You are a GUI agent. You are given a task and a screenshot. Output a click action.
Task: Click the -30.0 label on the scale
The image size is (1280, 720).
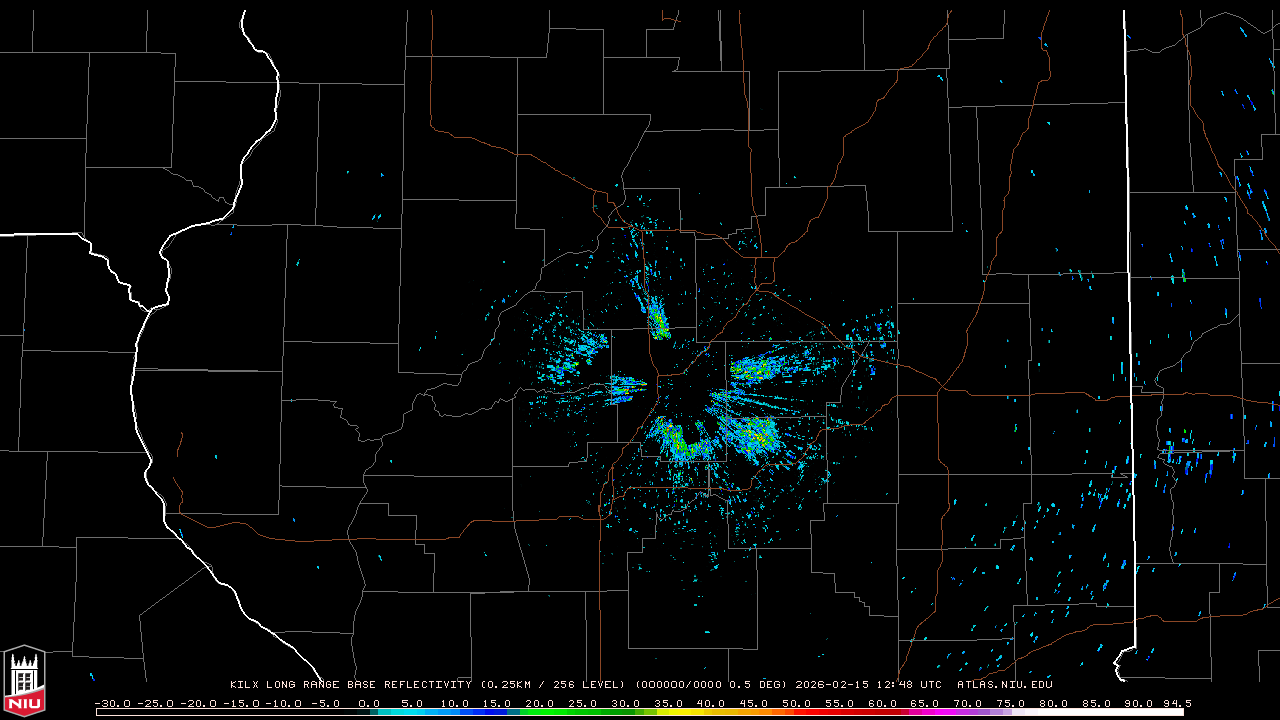[112, 703]
